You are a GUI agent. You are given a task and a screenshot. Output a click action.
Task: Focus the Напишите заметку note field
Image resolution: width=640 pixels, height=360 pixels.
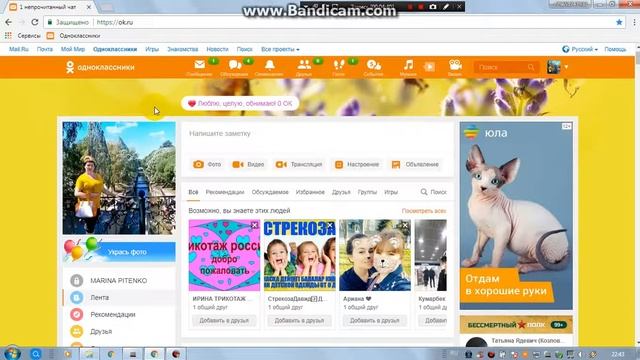(318, 134)
